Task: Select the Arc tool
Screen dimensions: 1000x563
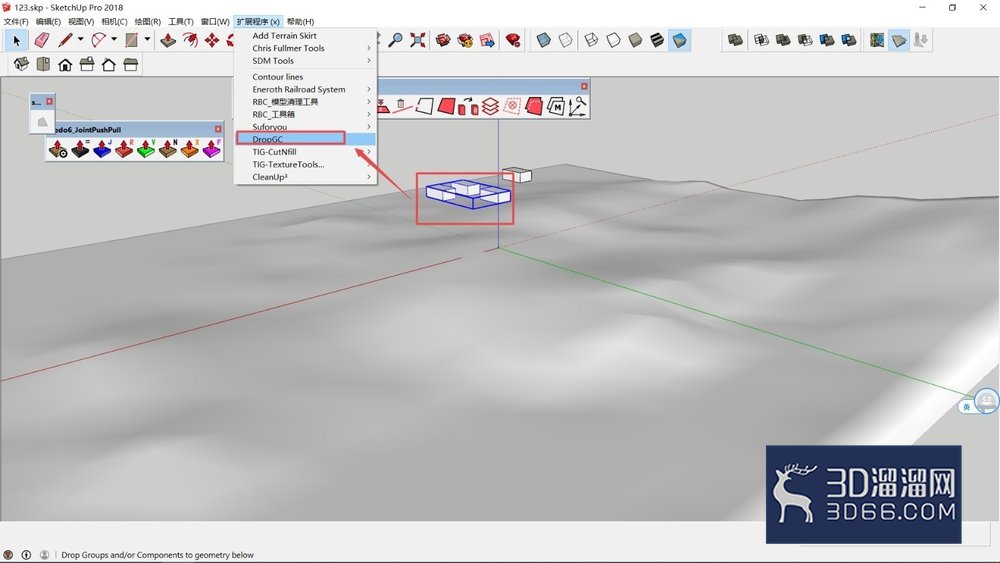Action: [x=98, y=40]
